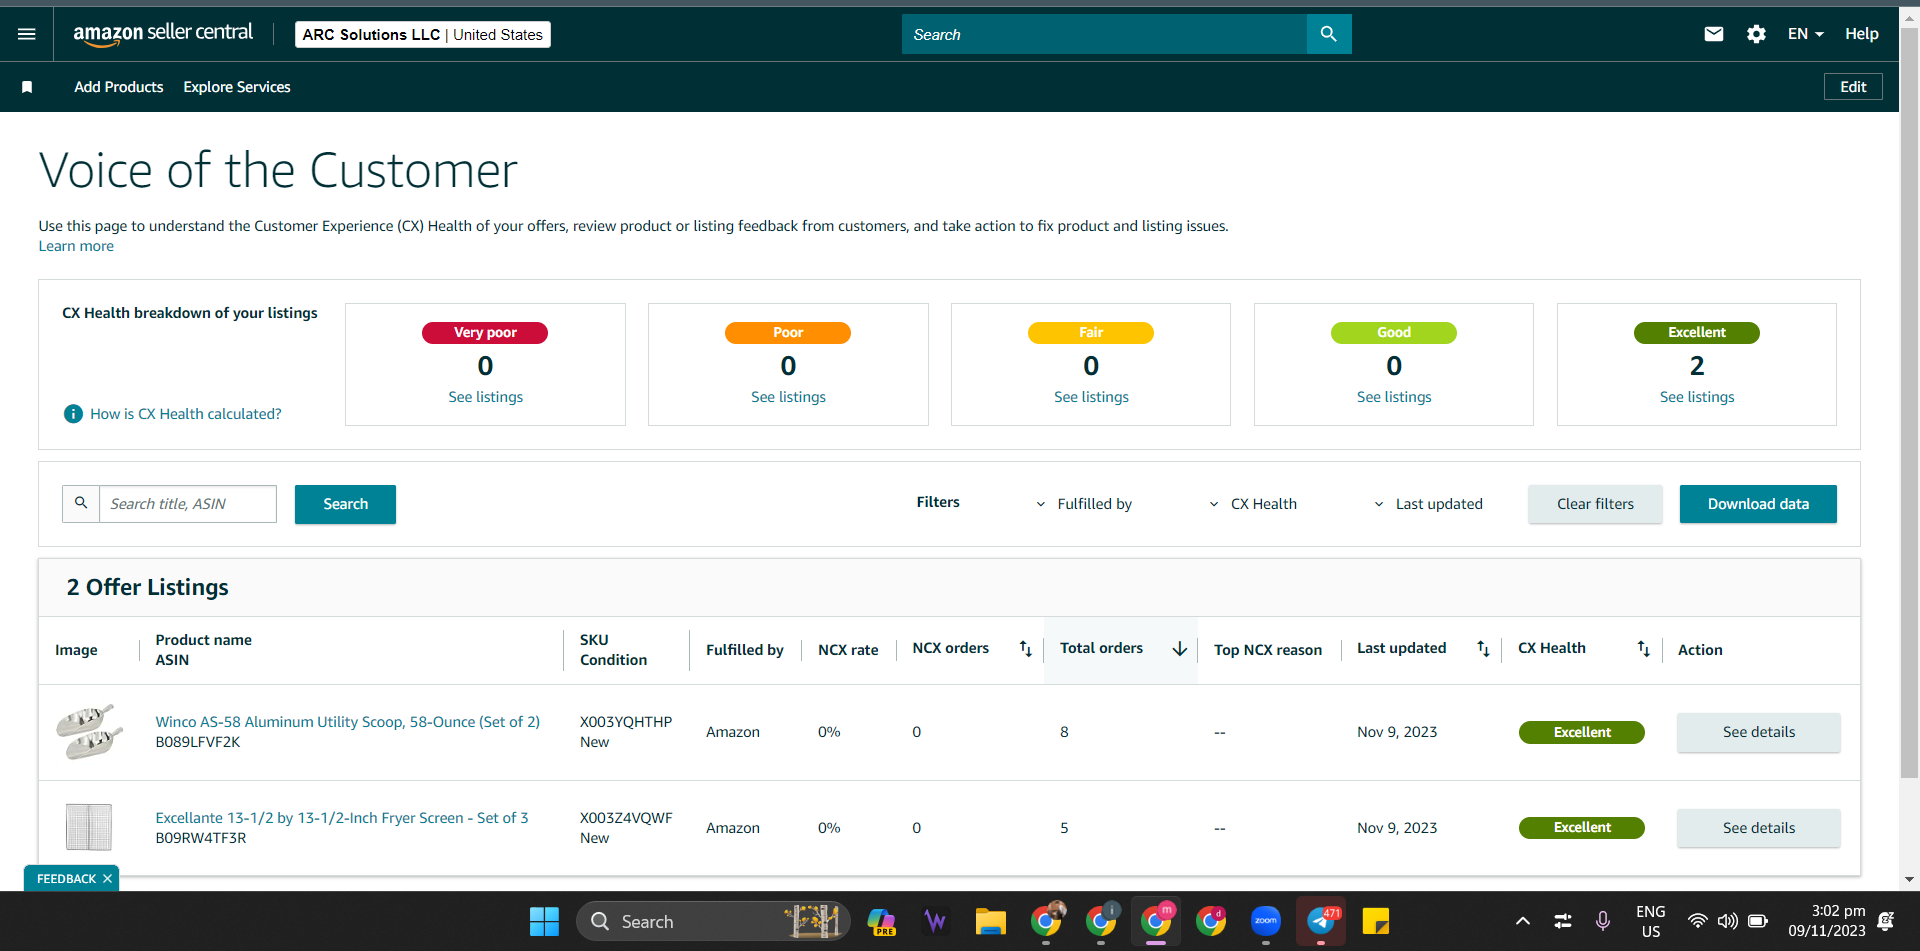Open Microsoft Copilot from taskbar
1920x951 pixels.
point(881,921)
